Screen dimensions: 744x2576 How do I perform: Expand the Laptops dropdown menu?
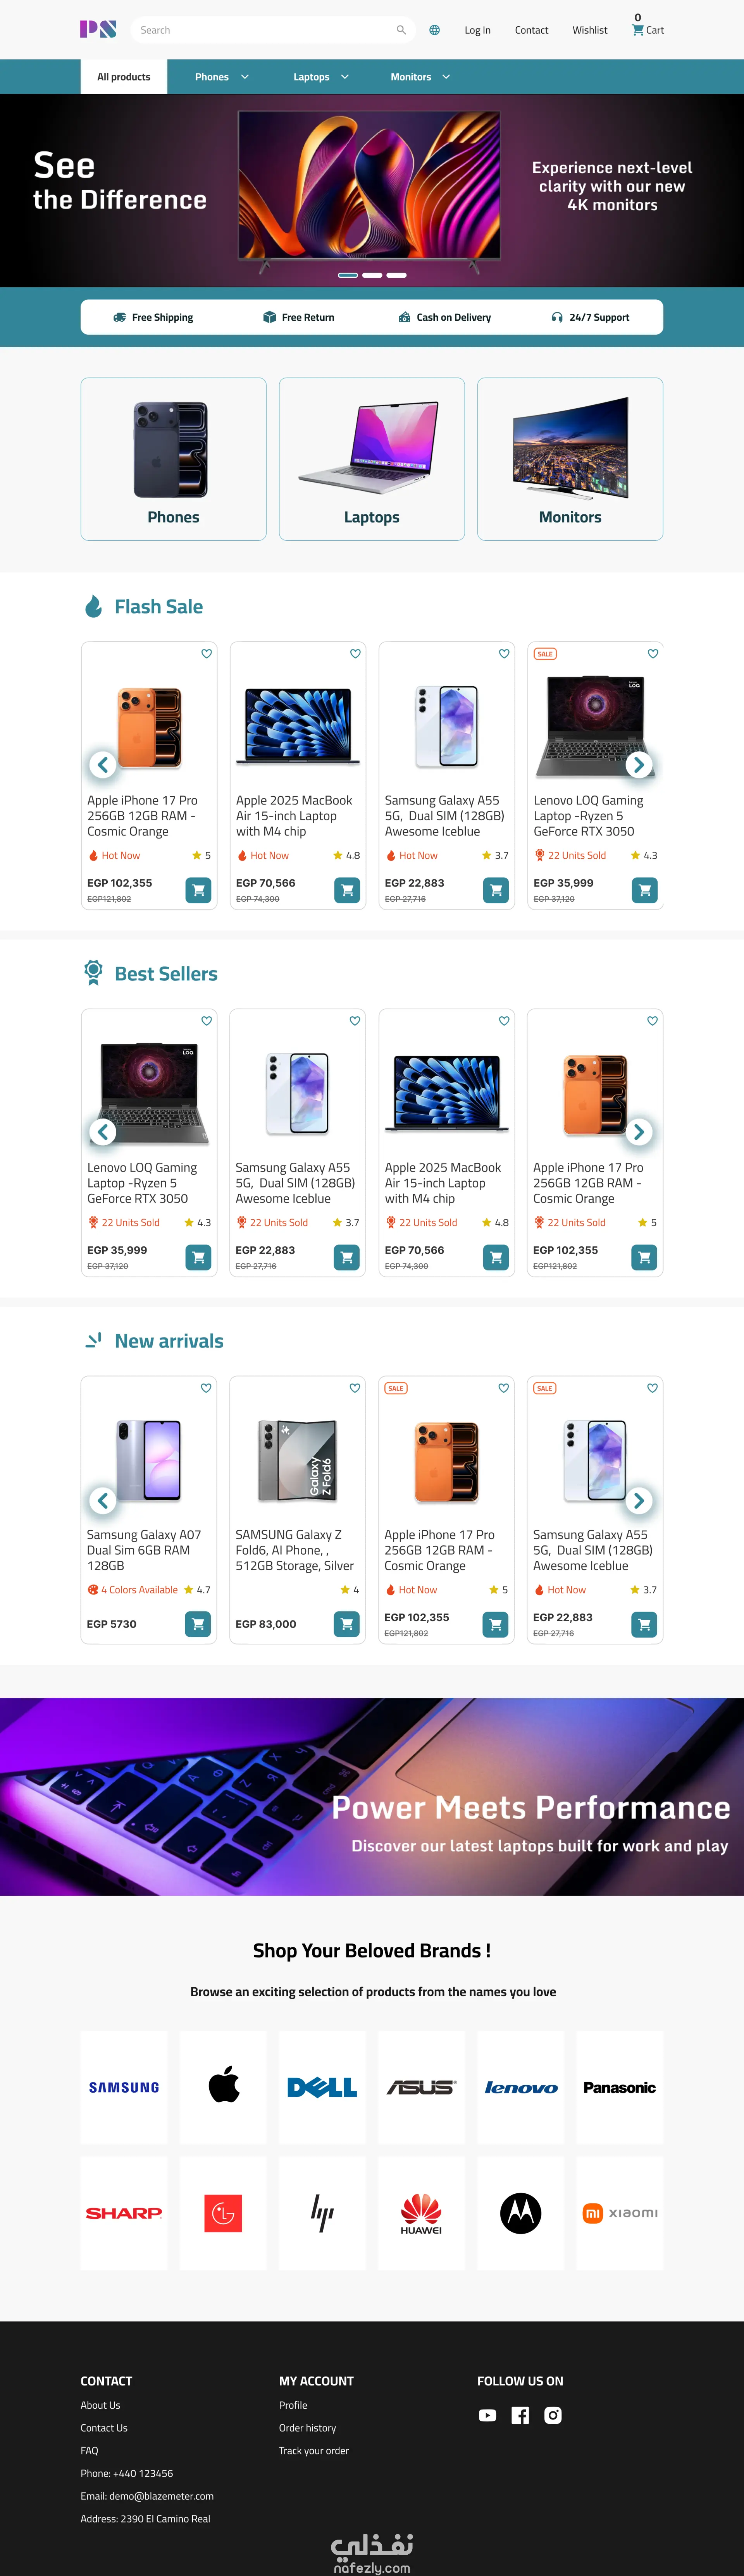321,77
